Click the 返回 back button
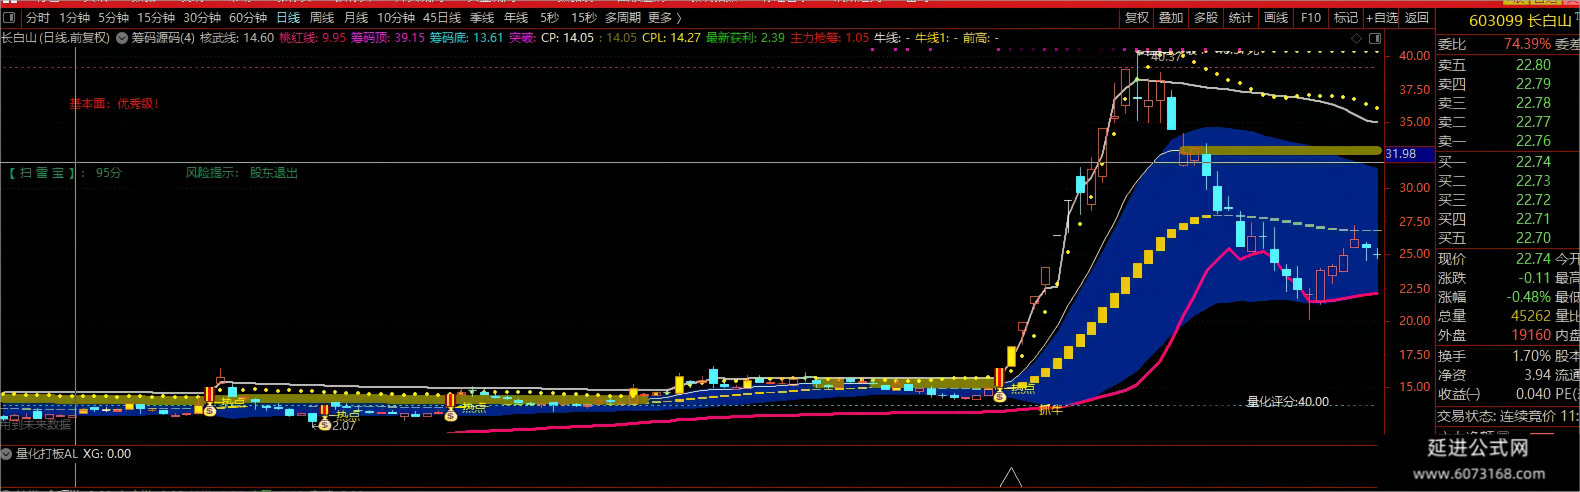Image resolution: width=1580 pixels, height=492 pixels. coord(1417,18)
